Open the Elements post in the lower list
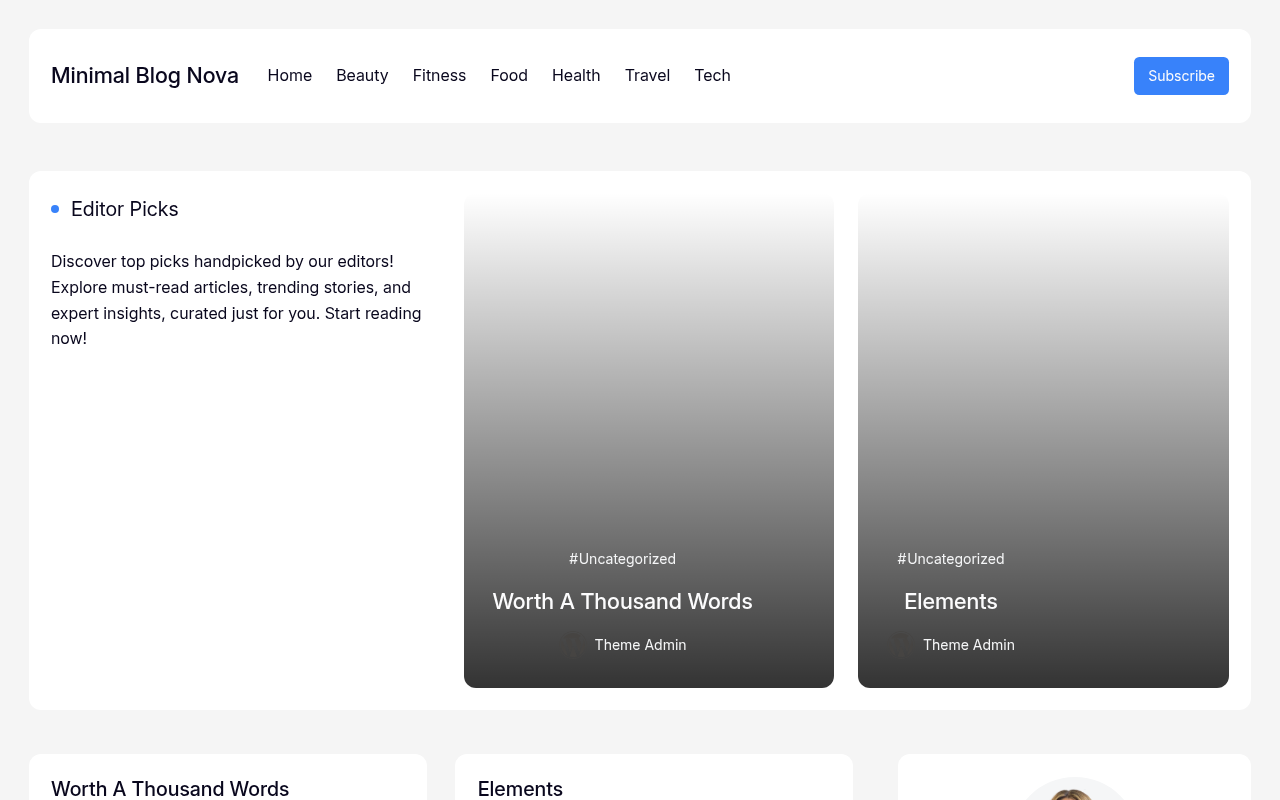Image resolution: width=1280 pixels, height=800 pixels. (520, 789)
